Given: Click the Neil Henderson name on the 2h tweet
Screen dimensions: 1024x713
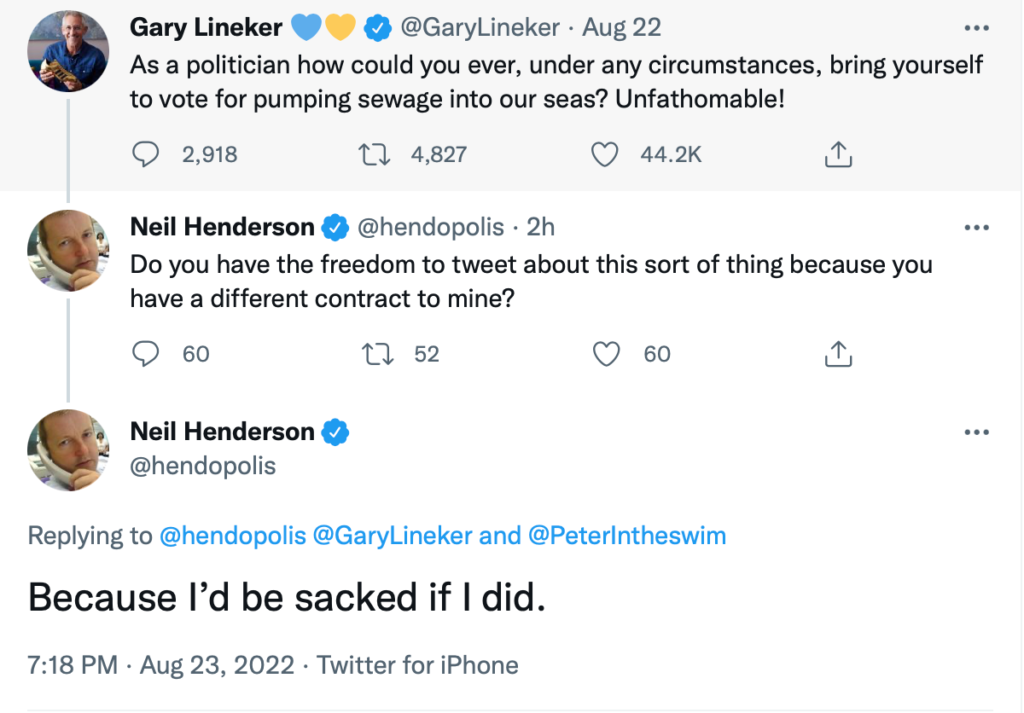Looking at the screenshot, I should pos(222,227).
